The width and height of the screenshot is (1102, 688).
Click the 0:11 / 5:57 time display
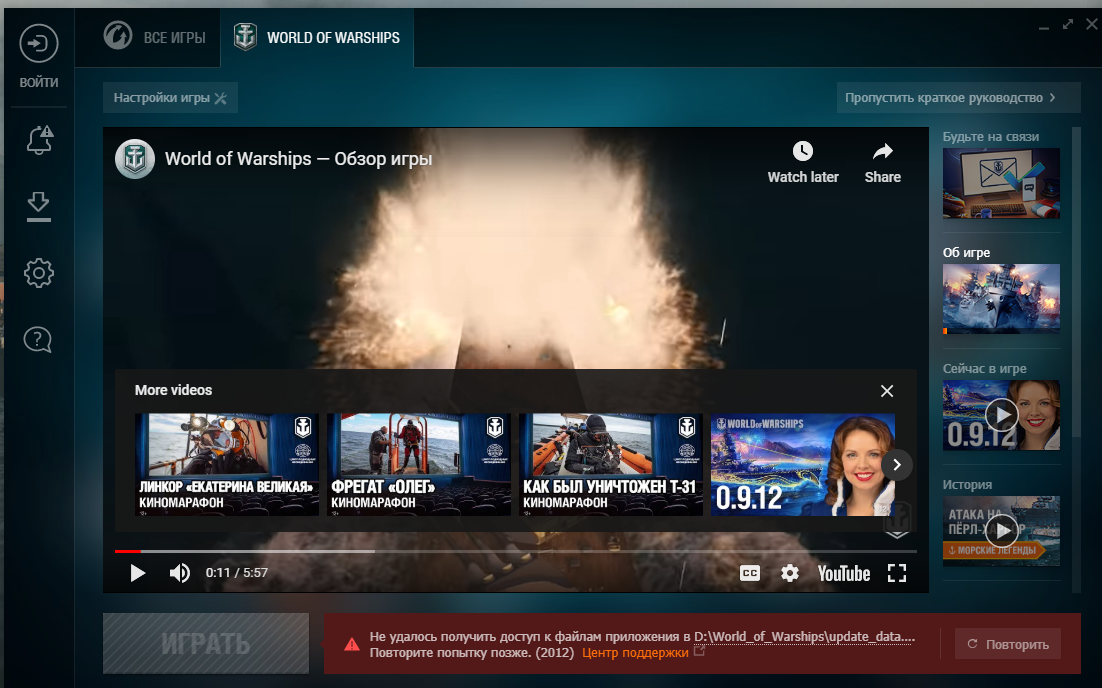pos(237,573)
